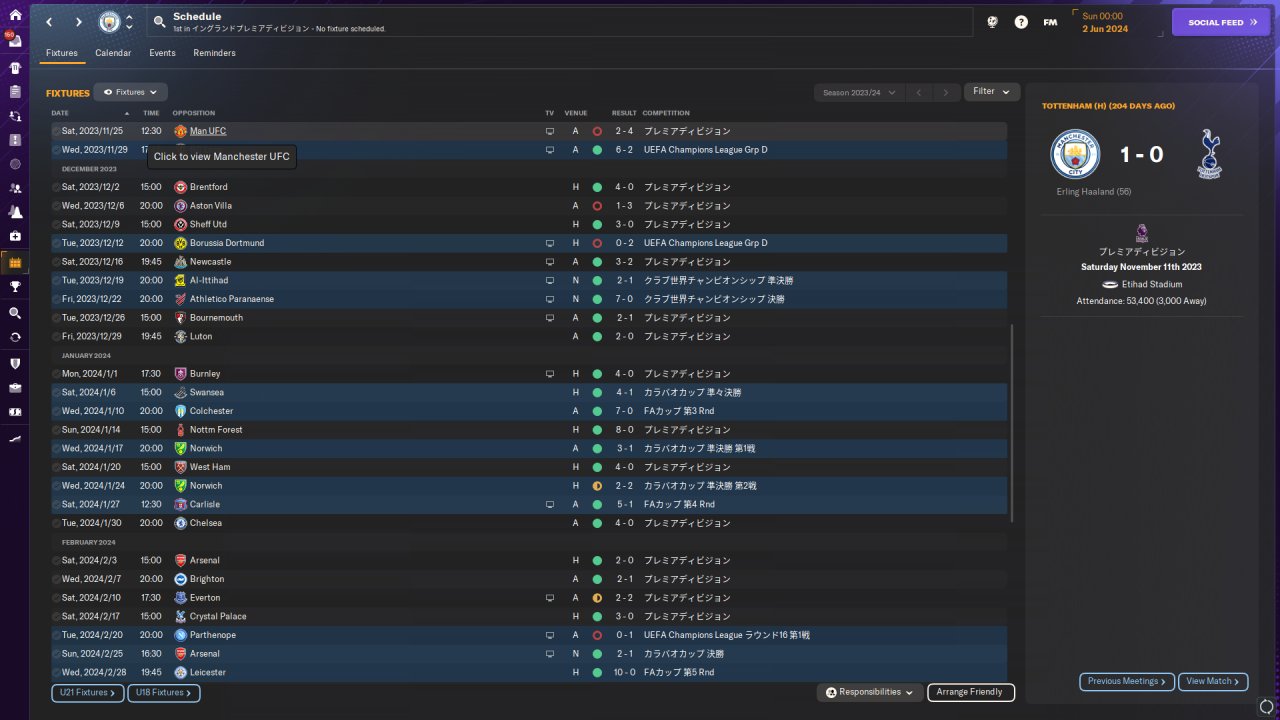
Task: Switch to the Fixtures tab
Action: 62,53
